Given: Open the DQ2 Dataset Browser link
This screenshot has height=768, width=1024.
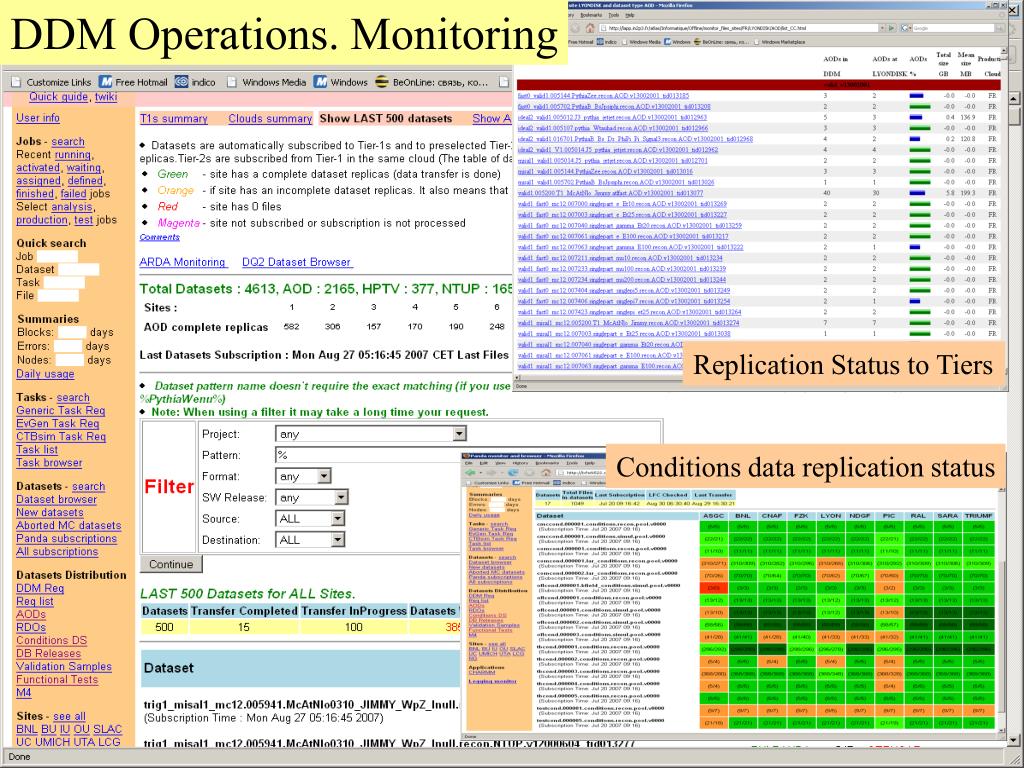Looking at the screenshot, I should point(296,262).
